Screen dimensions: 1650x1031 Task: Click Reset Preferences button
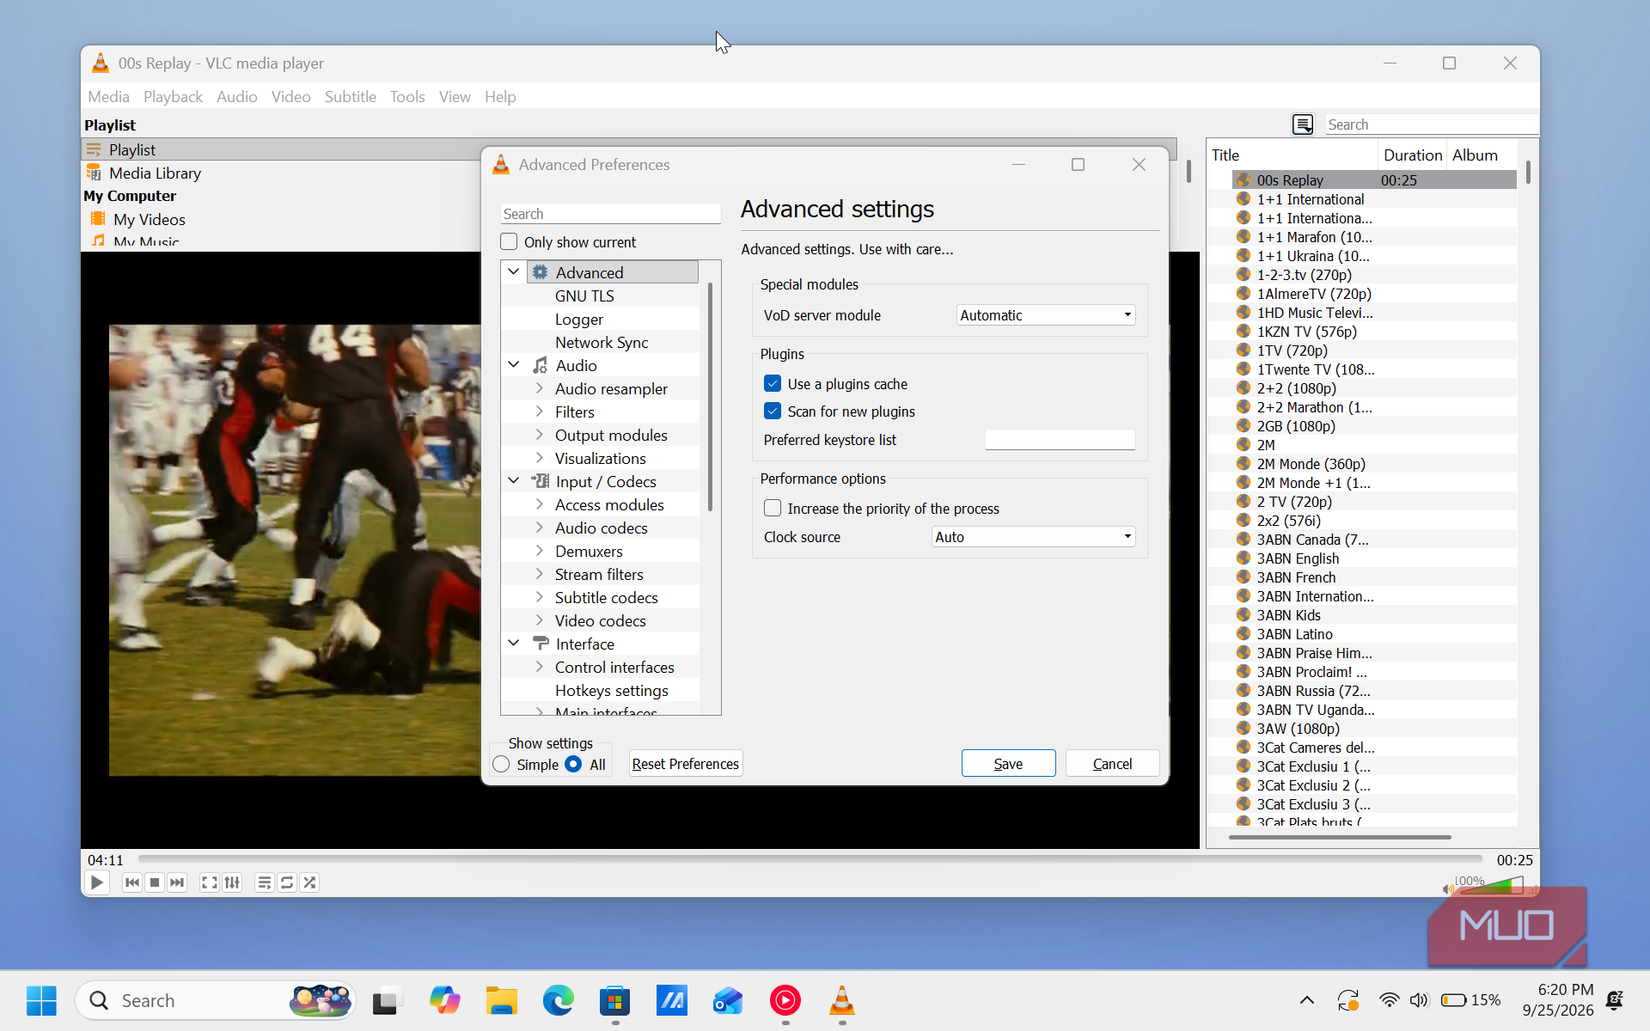(685, 763)
